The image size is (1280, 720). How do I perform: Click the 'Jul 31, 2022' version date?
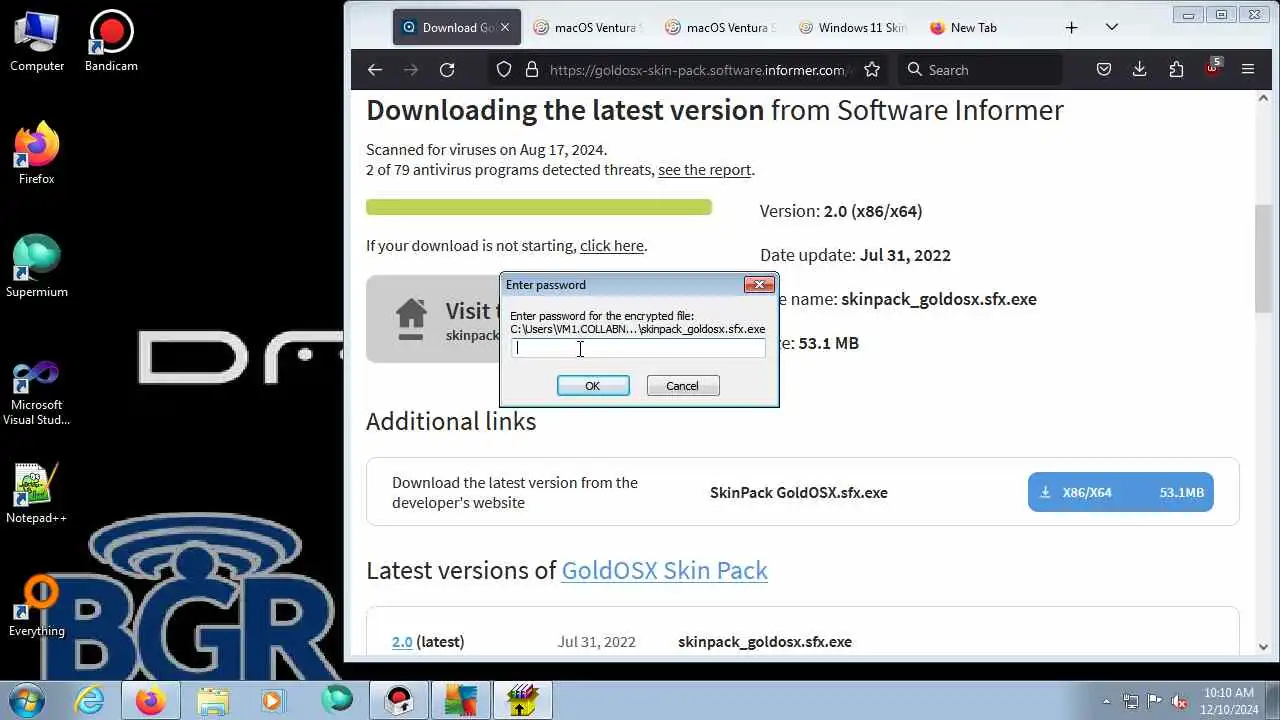(x=597, y=642)
